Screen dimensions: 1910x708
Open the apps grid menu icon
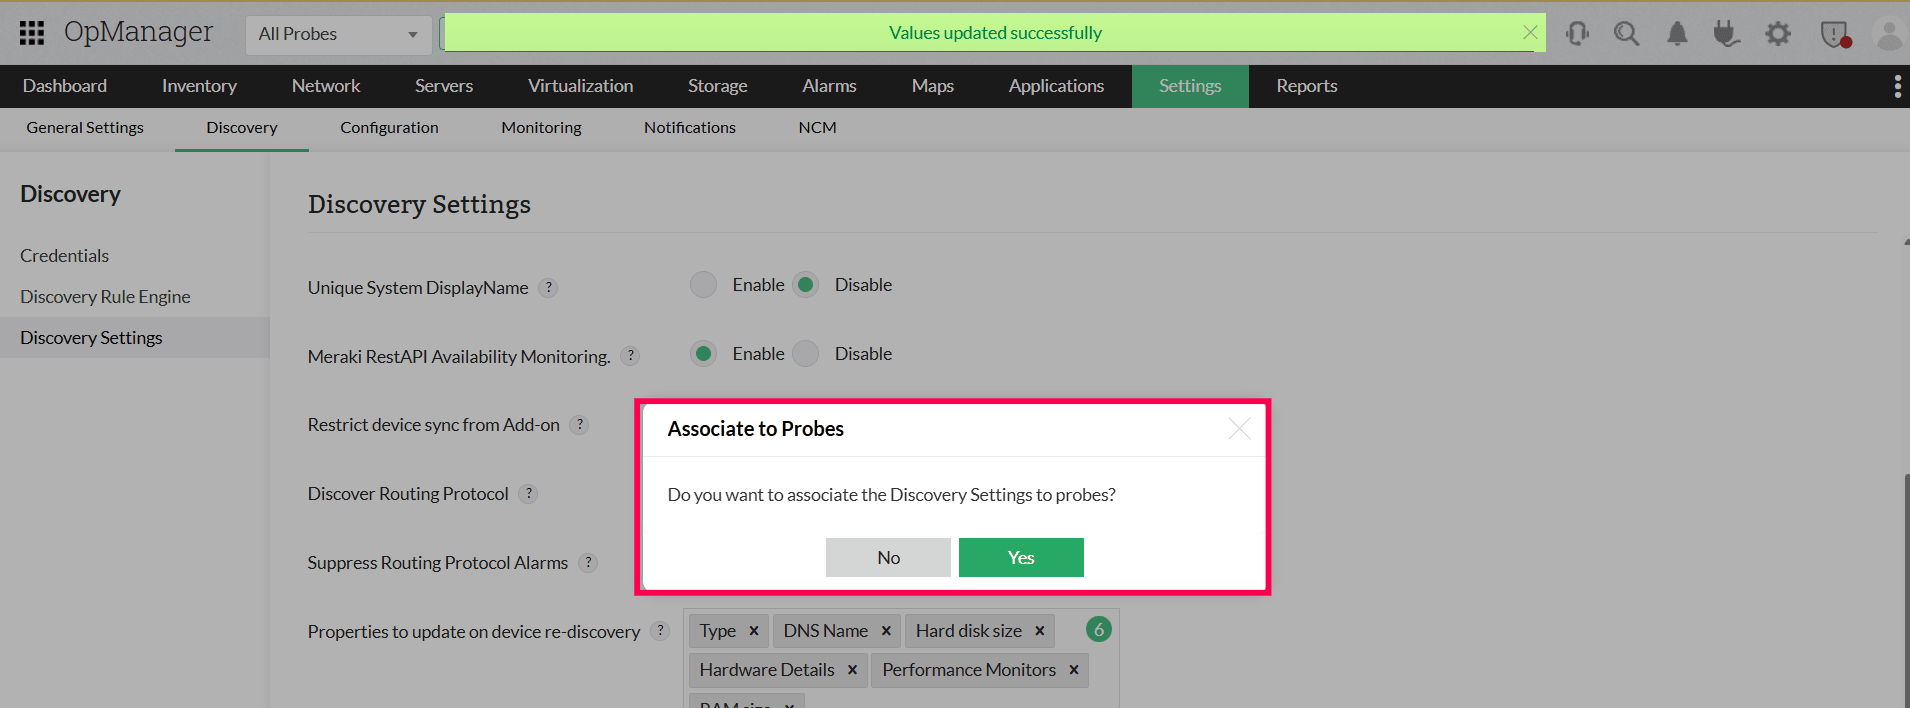(x=32, y=33)
